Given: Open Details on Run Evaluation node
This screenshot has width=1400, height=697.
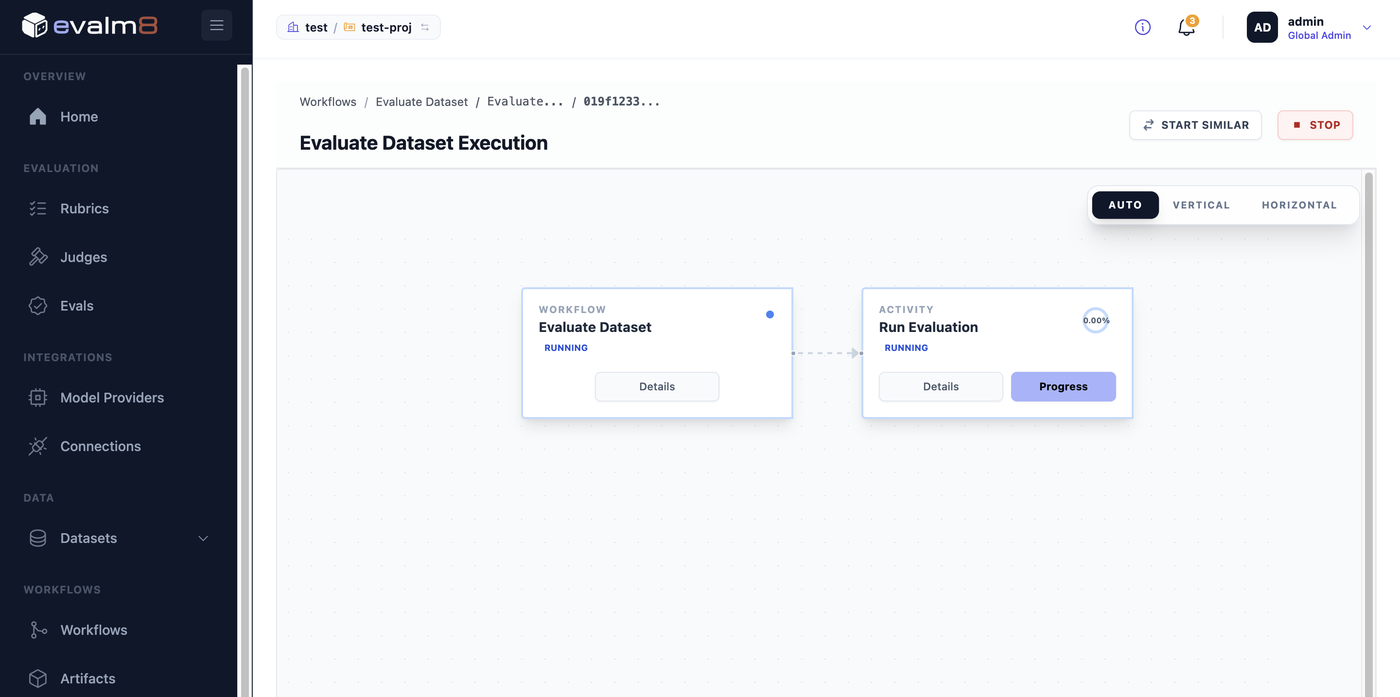Looking at the screenshot, I should coord(941,387).
